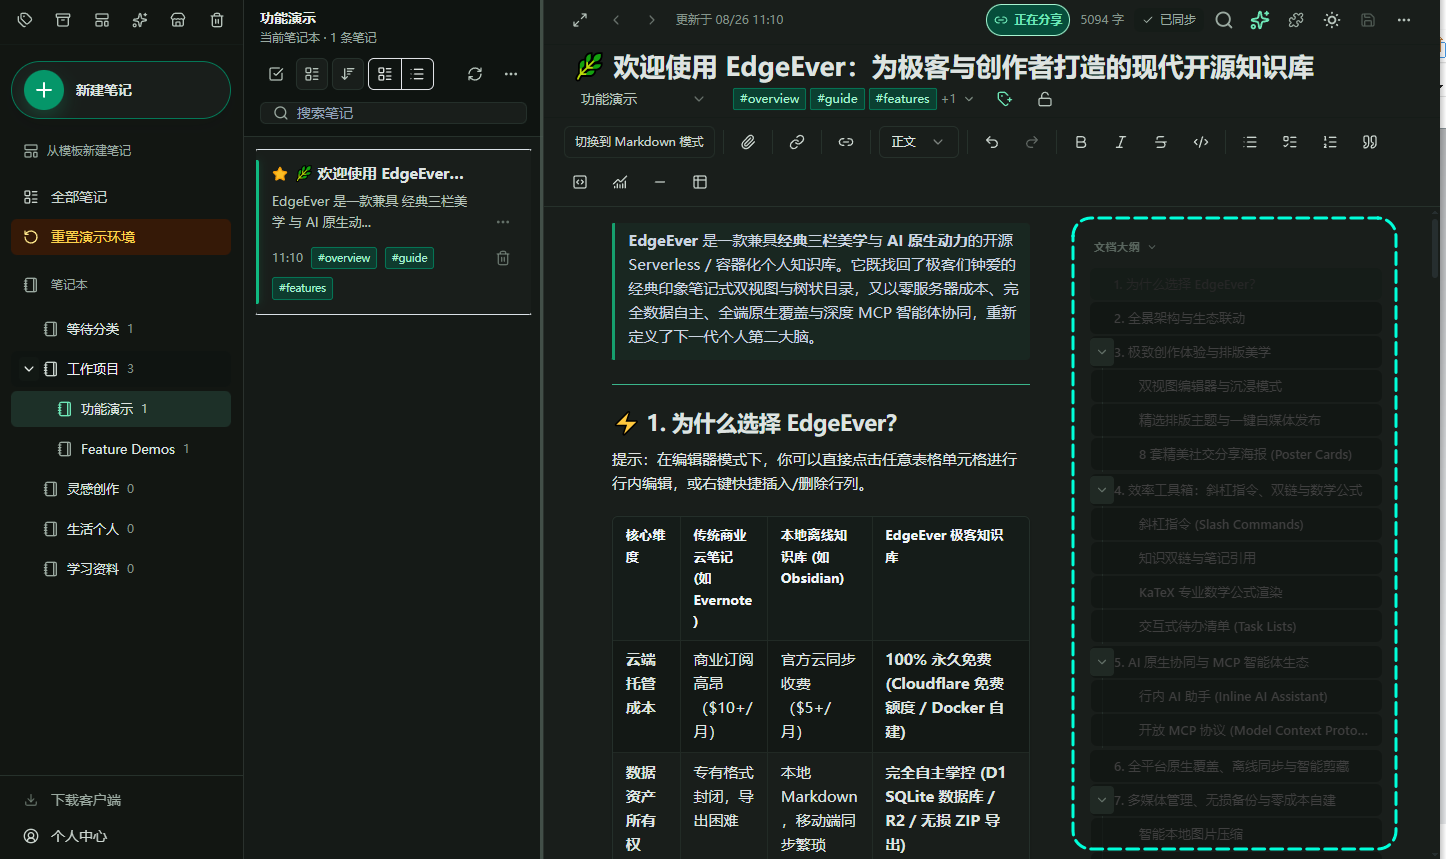Toggle the note lock icon

point(1045,99)
